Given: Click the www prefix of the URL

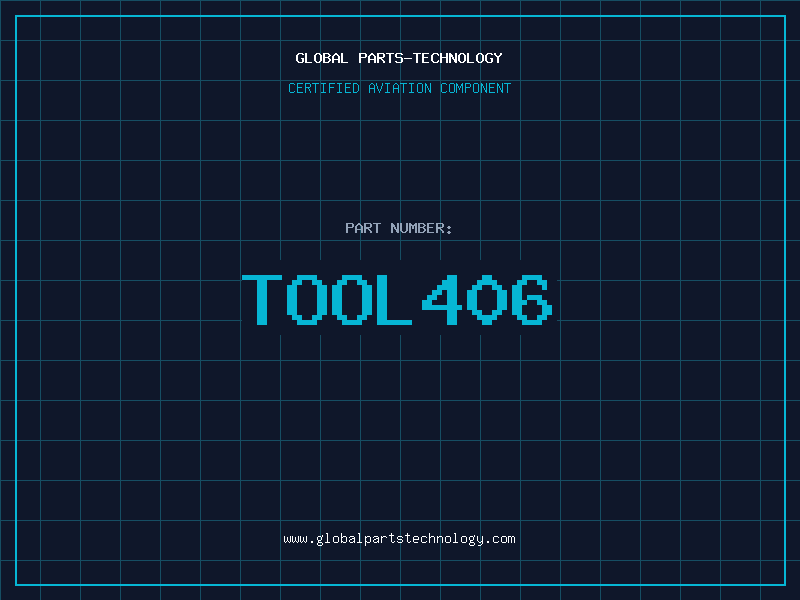Looking at the screenshot, I should point(295,538).
